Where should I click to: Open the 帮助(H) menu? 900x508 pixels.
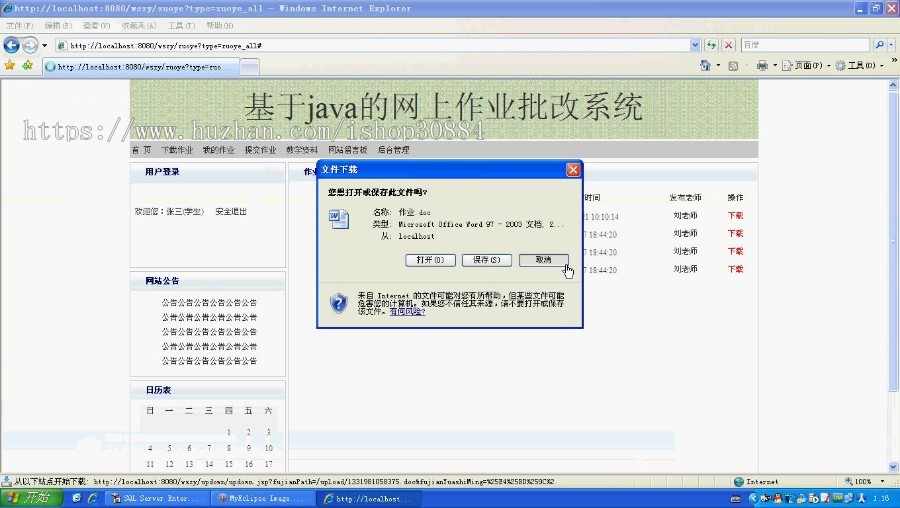220,26
